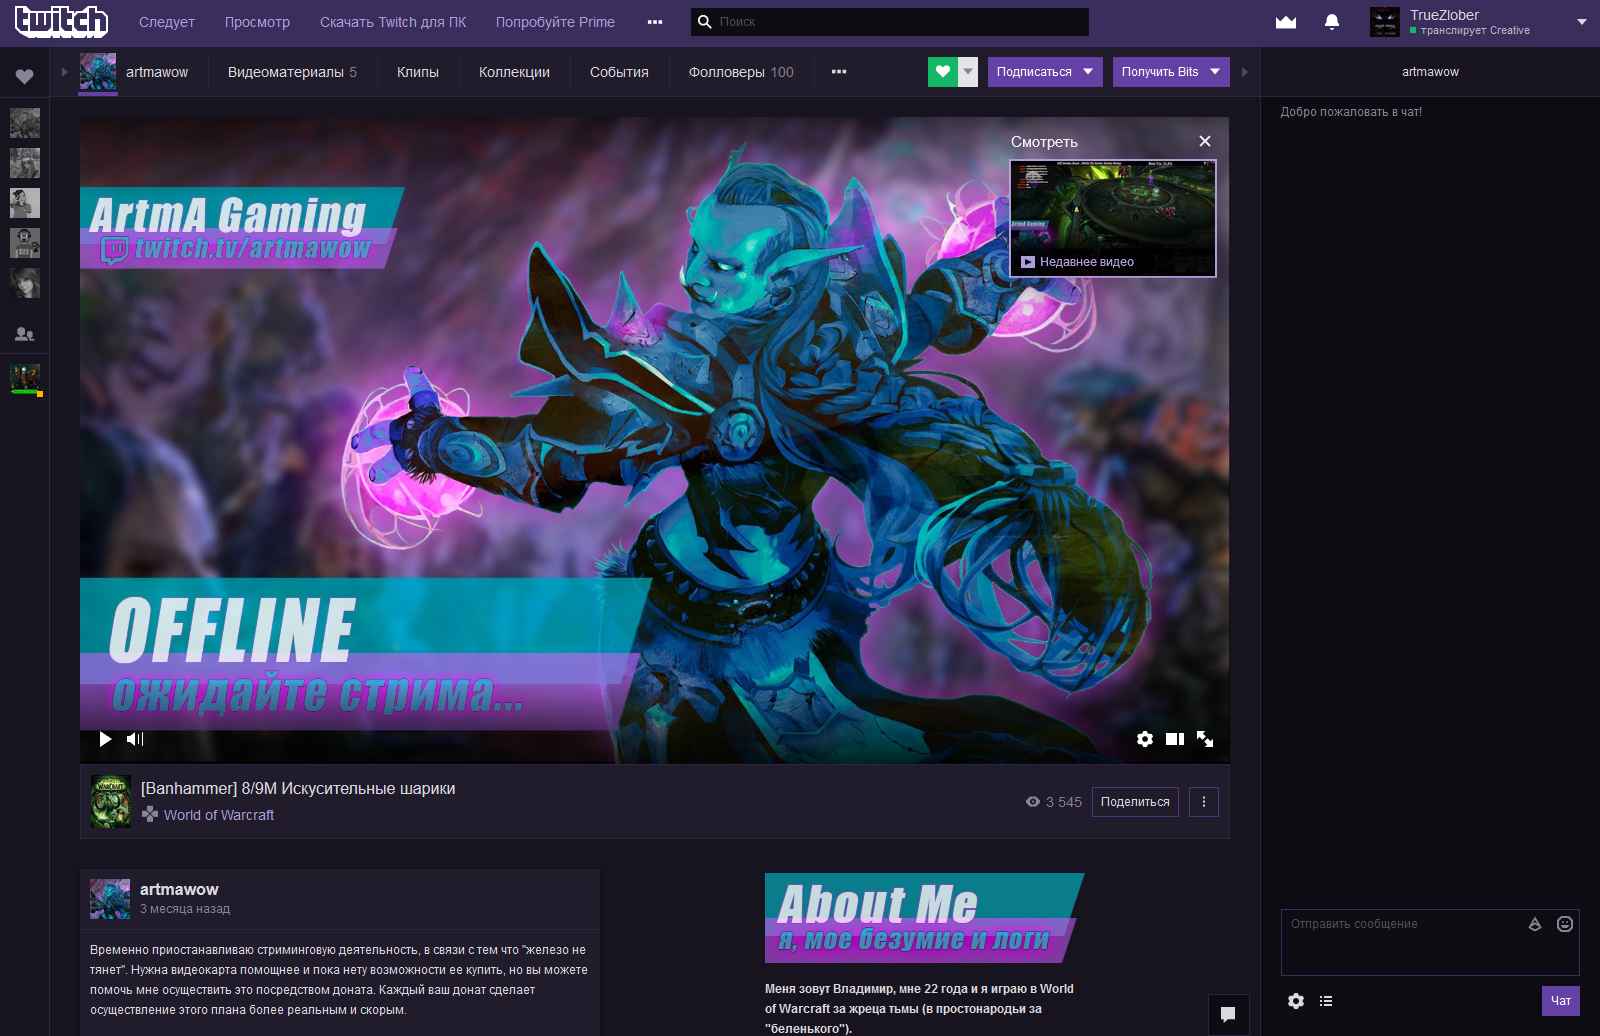Toggle the green follow heart button

pos(942,72)
